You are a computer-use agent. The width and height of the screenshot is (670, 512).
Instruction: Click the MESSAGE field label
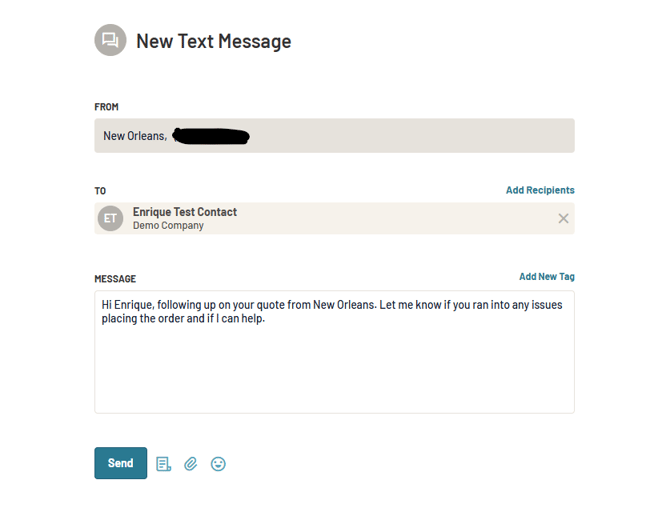(115, 279)
